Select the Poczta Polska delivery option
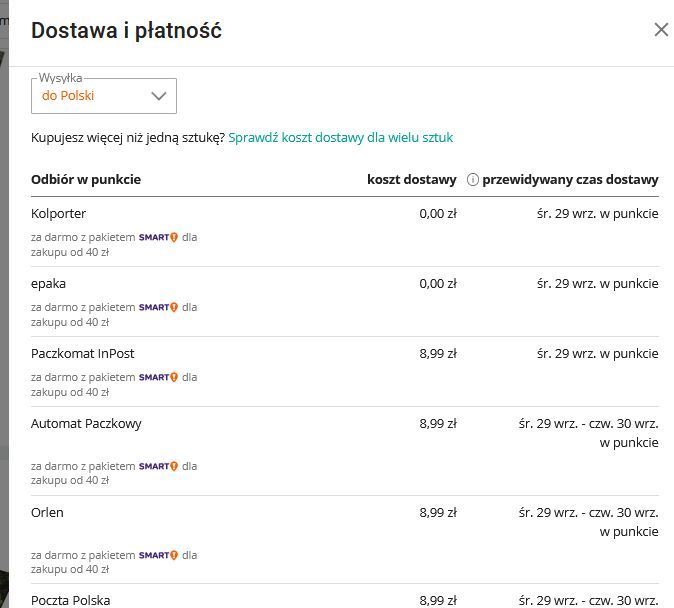The image size is (674, 608). pyautogui.click(x=70, y=600)
